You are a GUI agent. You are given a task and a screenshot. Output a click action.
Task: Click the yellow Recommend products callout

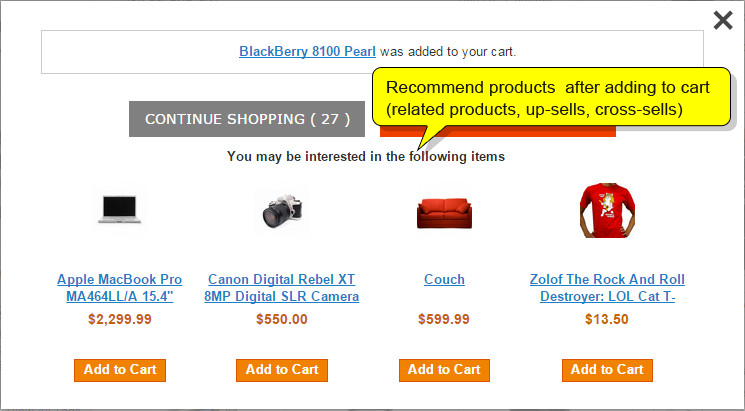[x=551, y=97]
